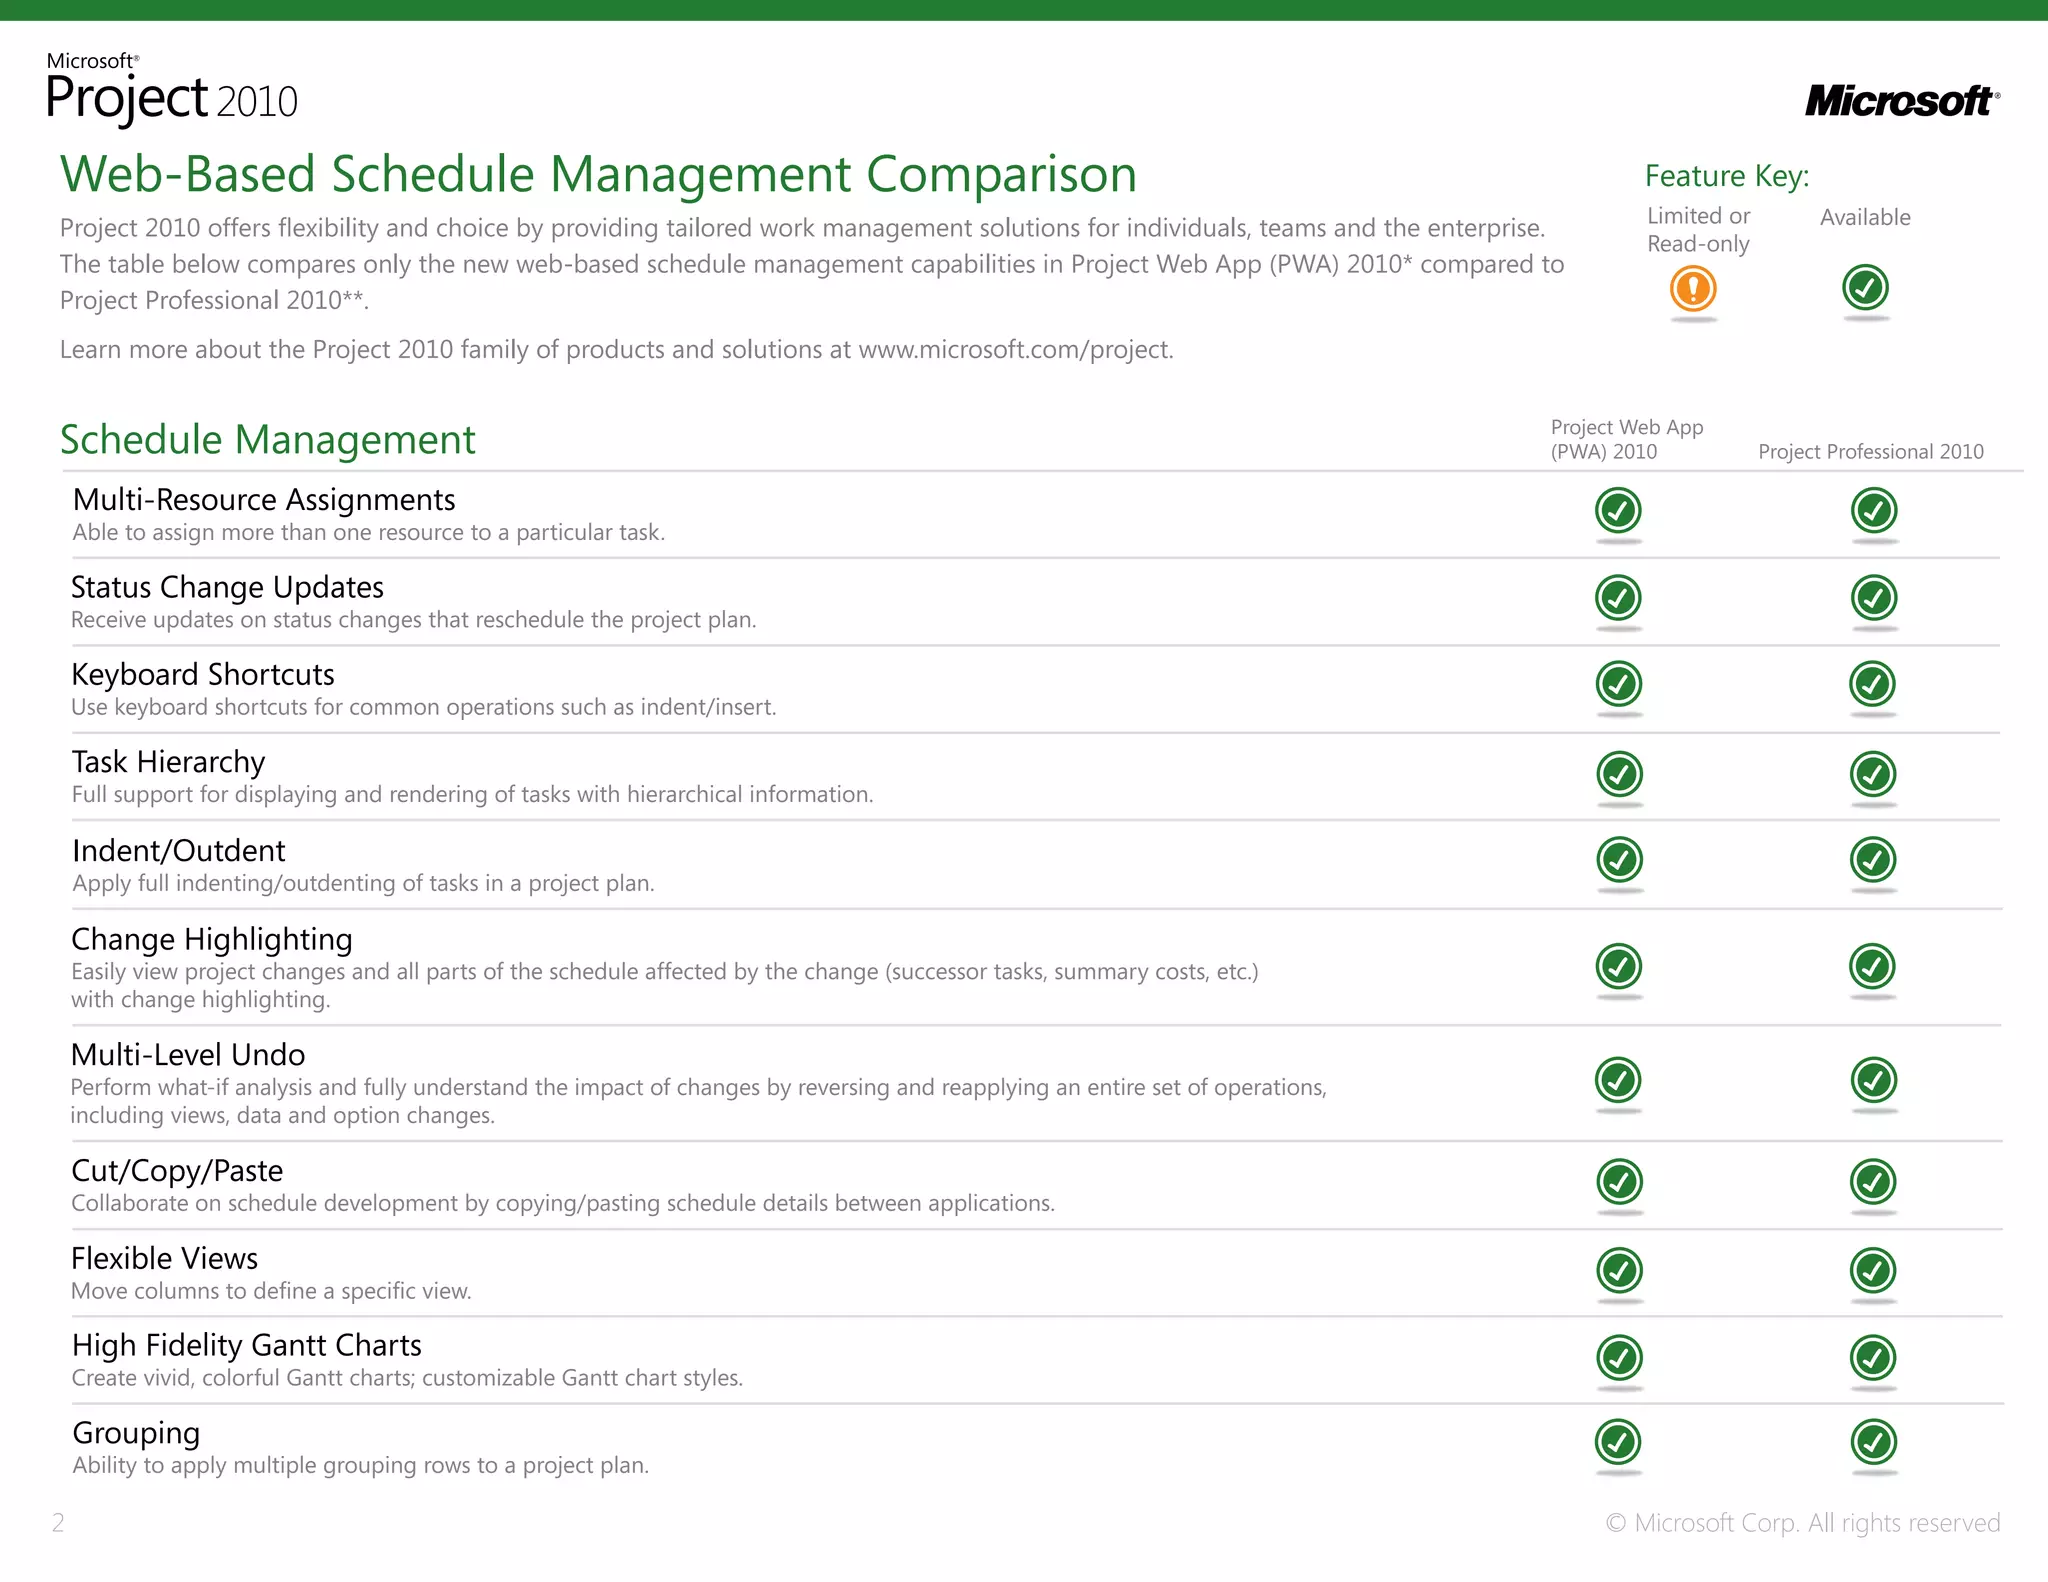The image size is (2048, 1582).
Task: Click PWA checkmark for Change Highlighting row
Action: 1619,967
